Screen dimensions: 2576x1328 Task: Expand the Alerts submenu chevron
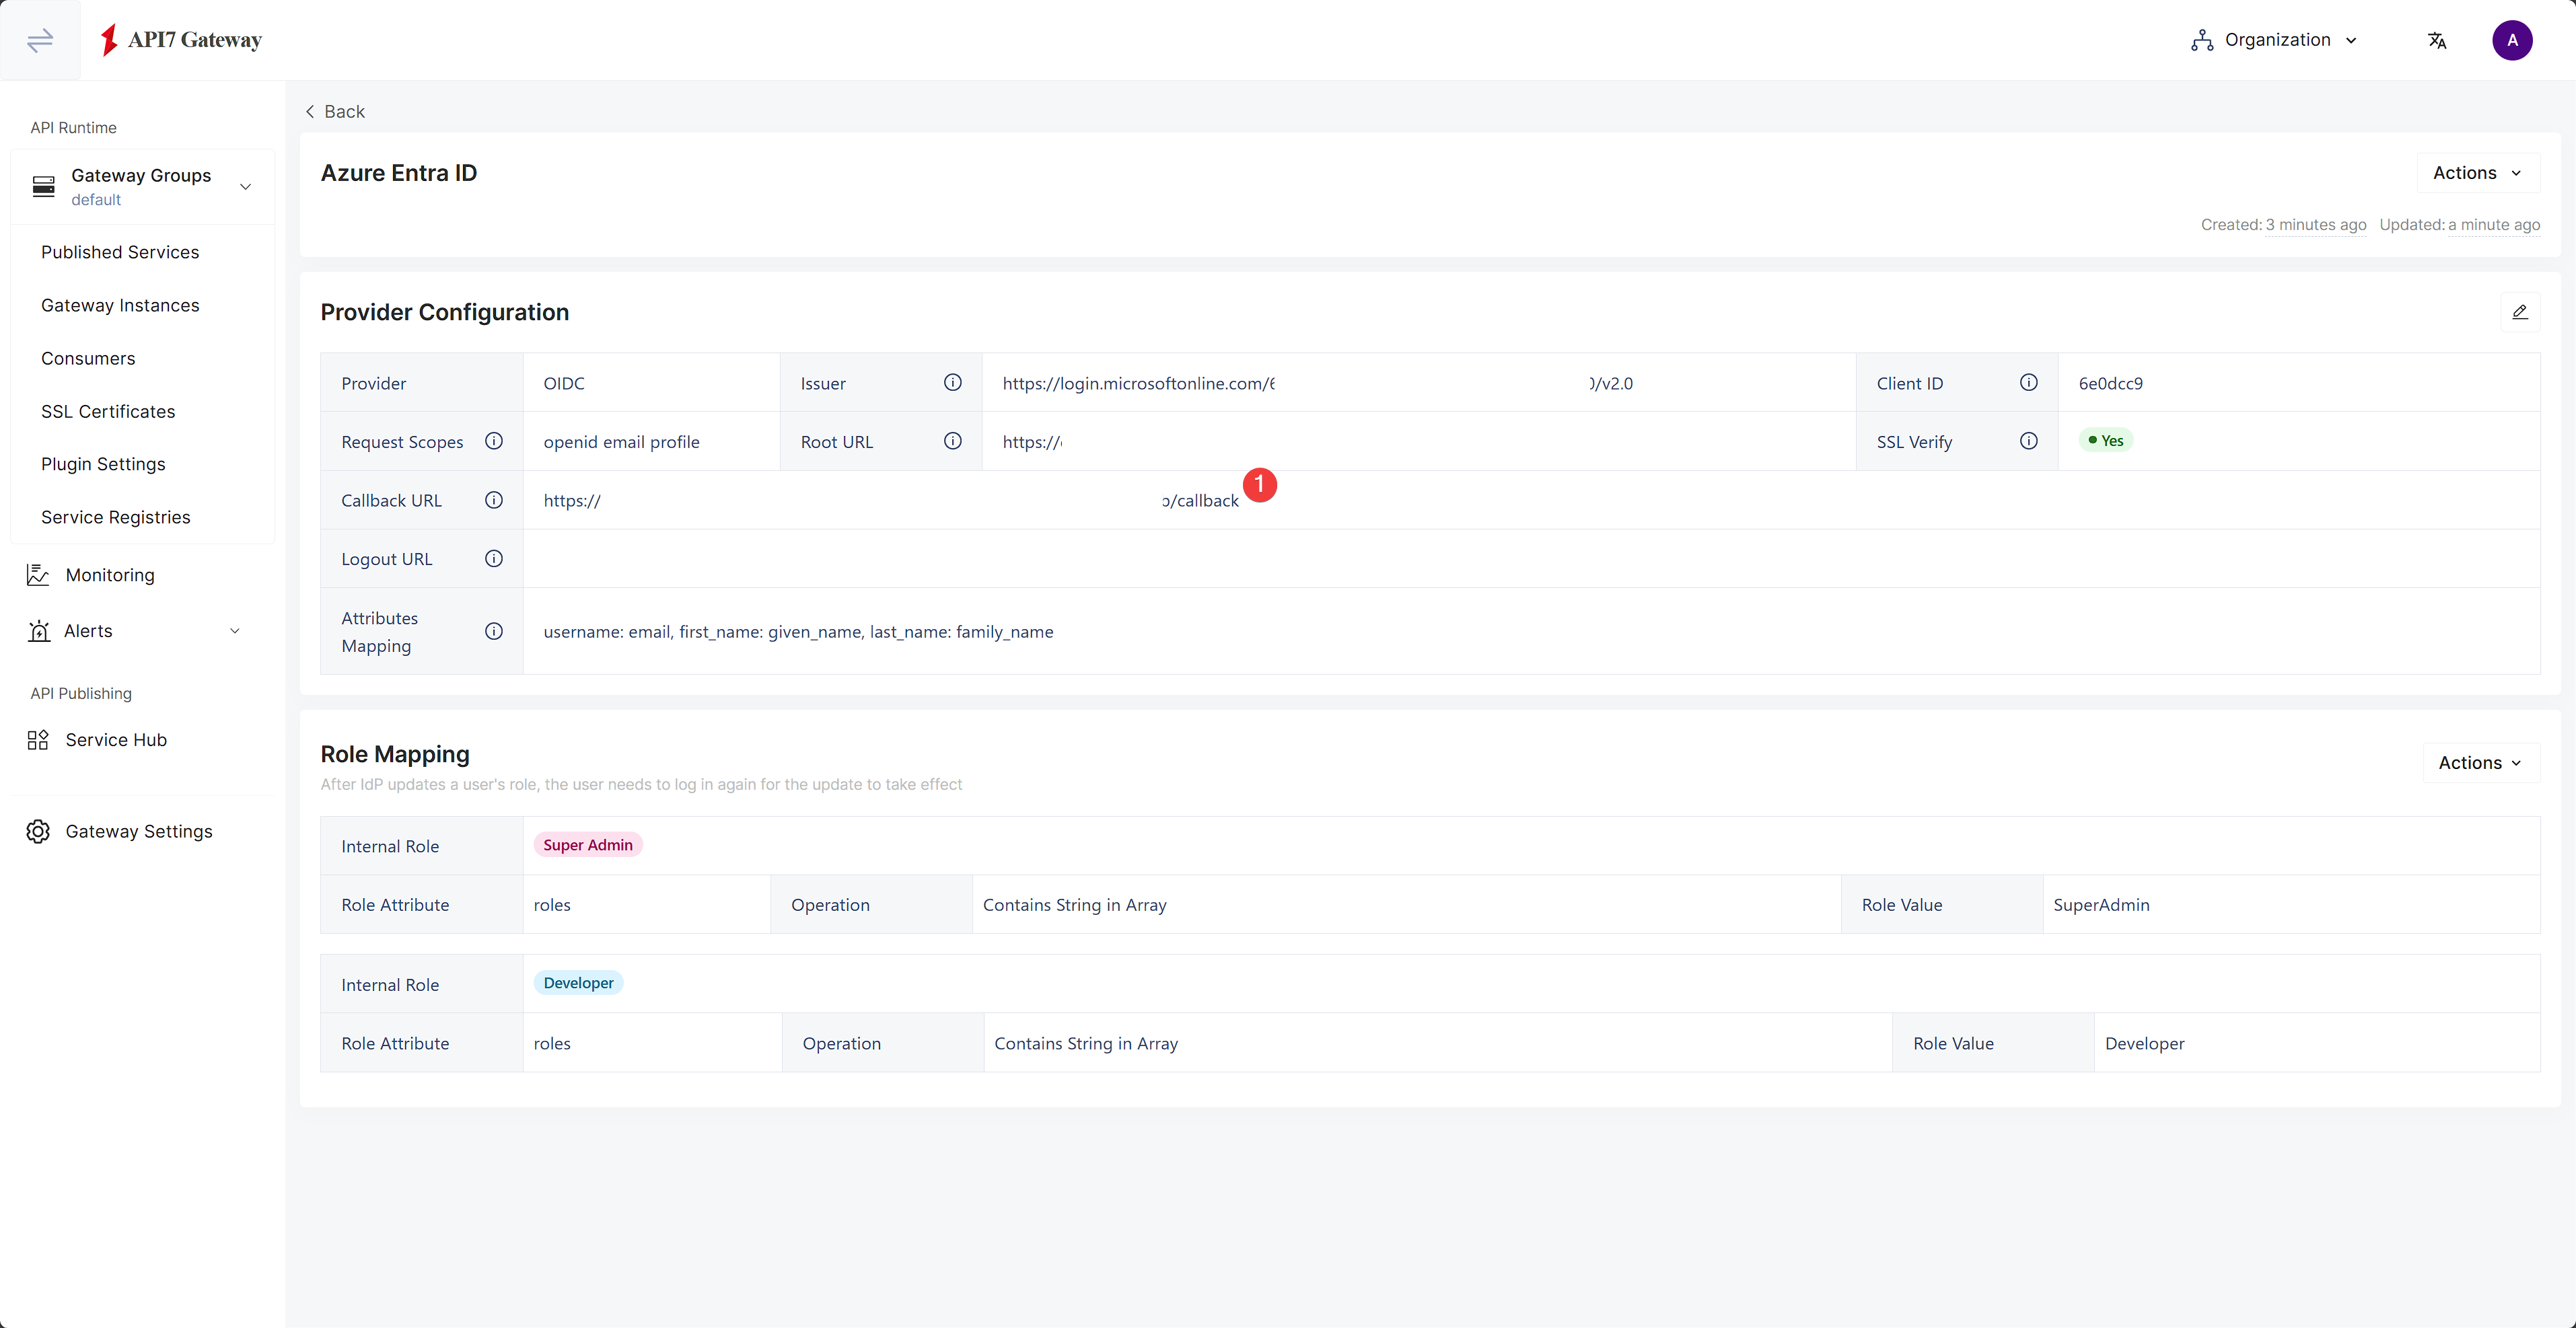pos(235,631)
